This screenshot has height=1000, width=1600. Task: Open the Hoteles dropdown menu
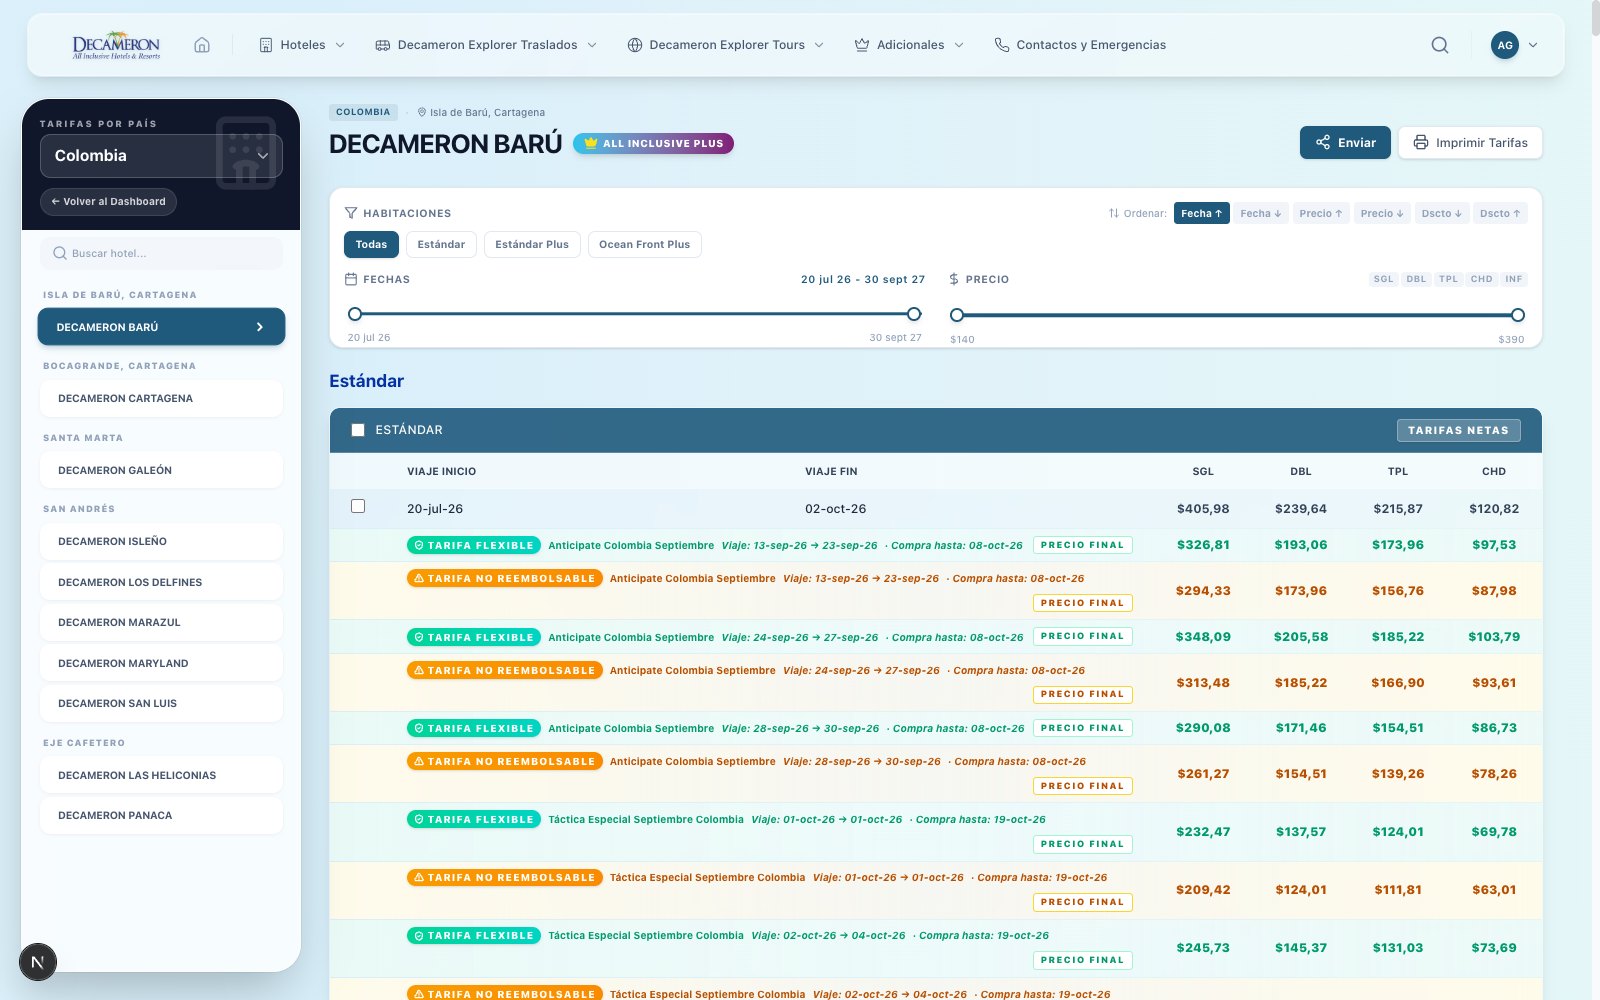pyautogui.click(x=302, y=45)
